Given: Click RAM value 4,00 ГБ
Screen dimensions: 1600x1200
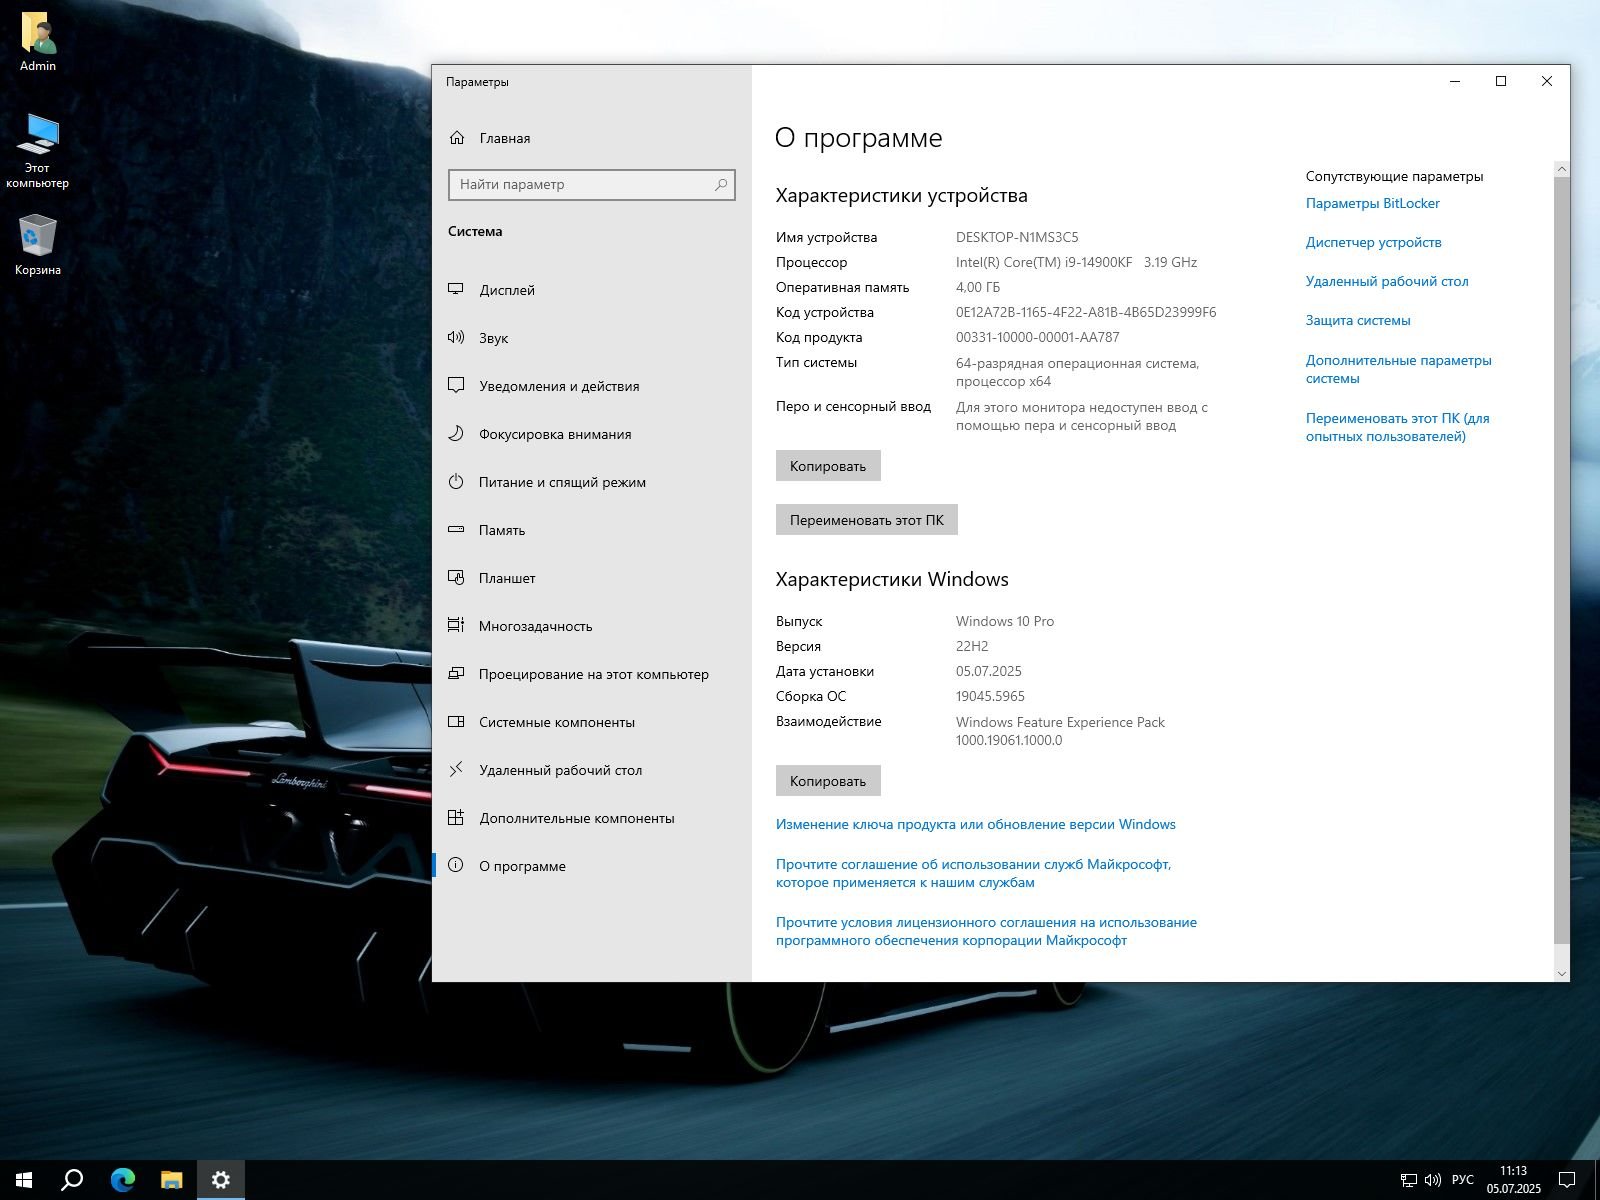Looking at the screenshot, I should [978, 287].
